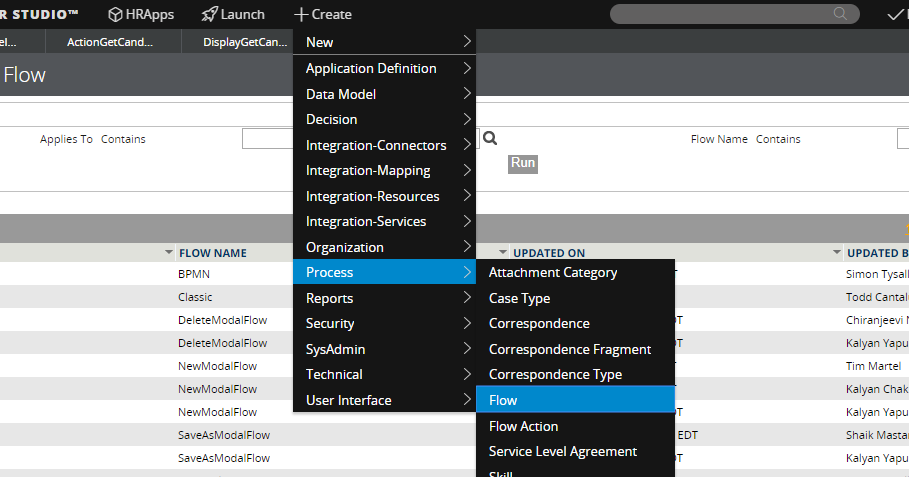Viewport: 909px width, 477px height.
Task: Open the Organization submenu
Action: click(384, 247)
